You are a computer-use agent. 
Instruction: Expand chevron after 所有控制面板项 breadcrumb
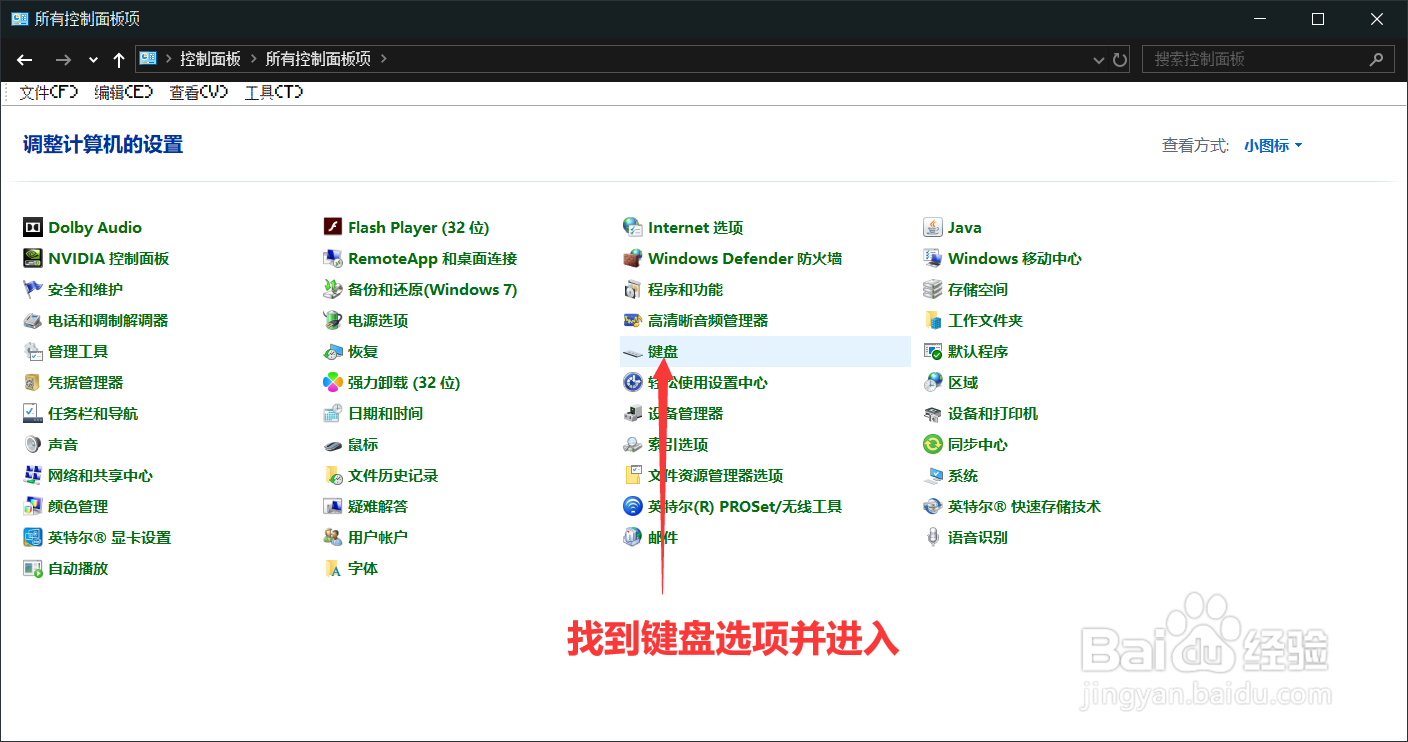tap(383, 59)
